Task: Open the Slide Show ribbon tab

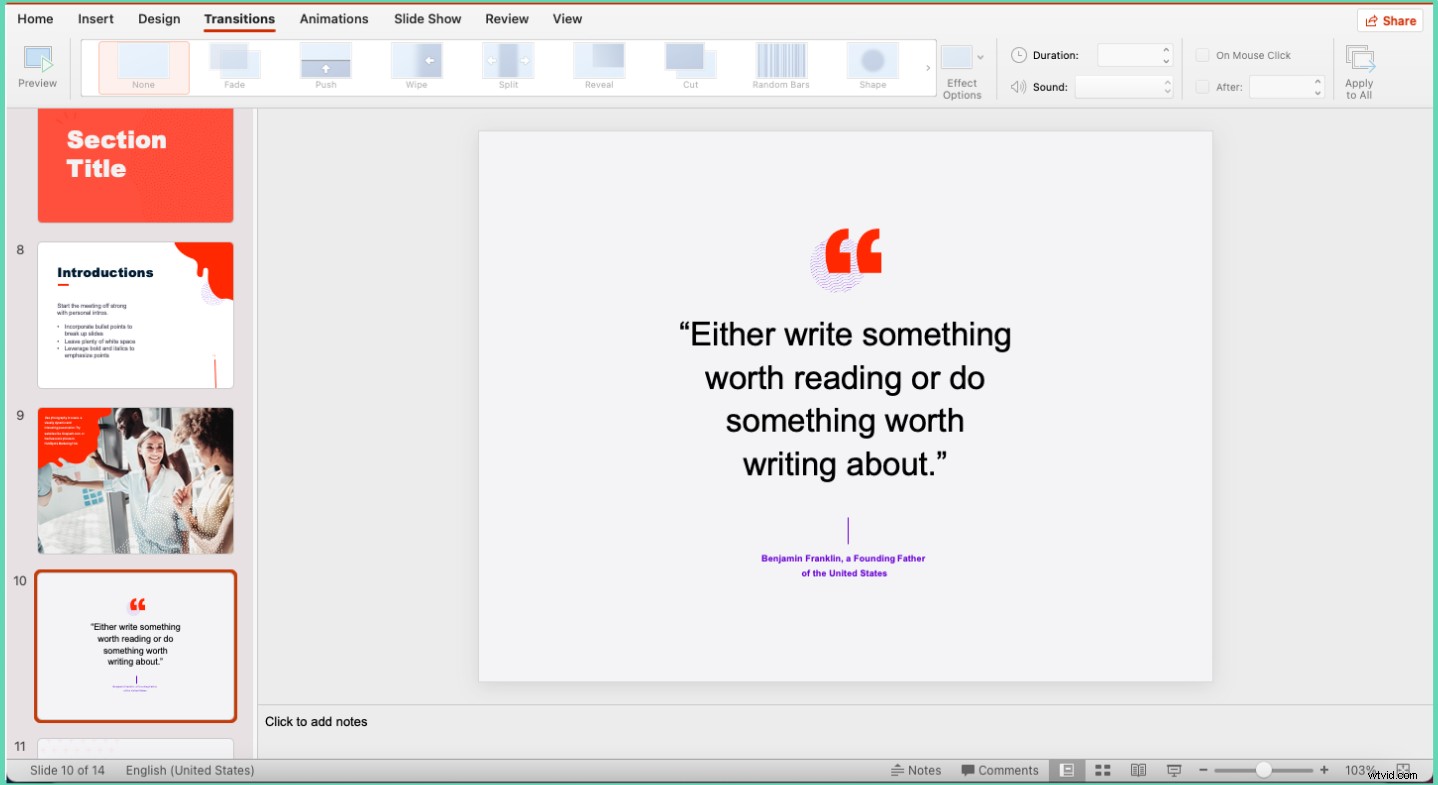Action: coord(427,18)
